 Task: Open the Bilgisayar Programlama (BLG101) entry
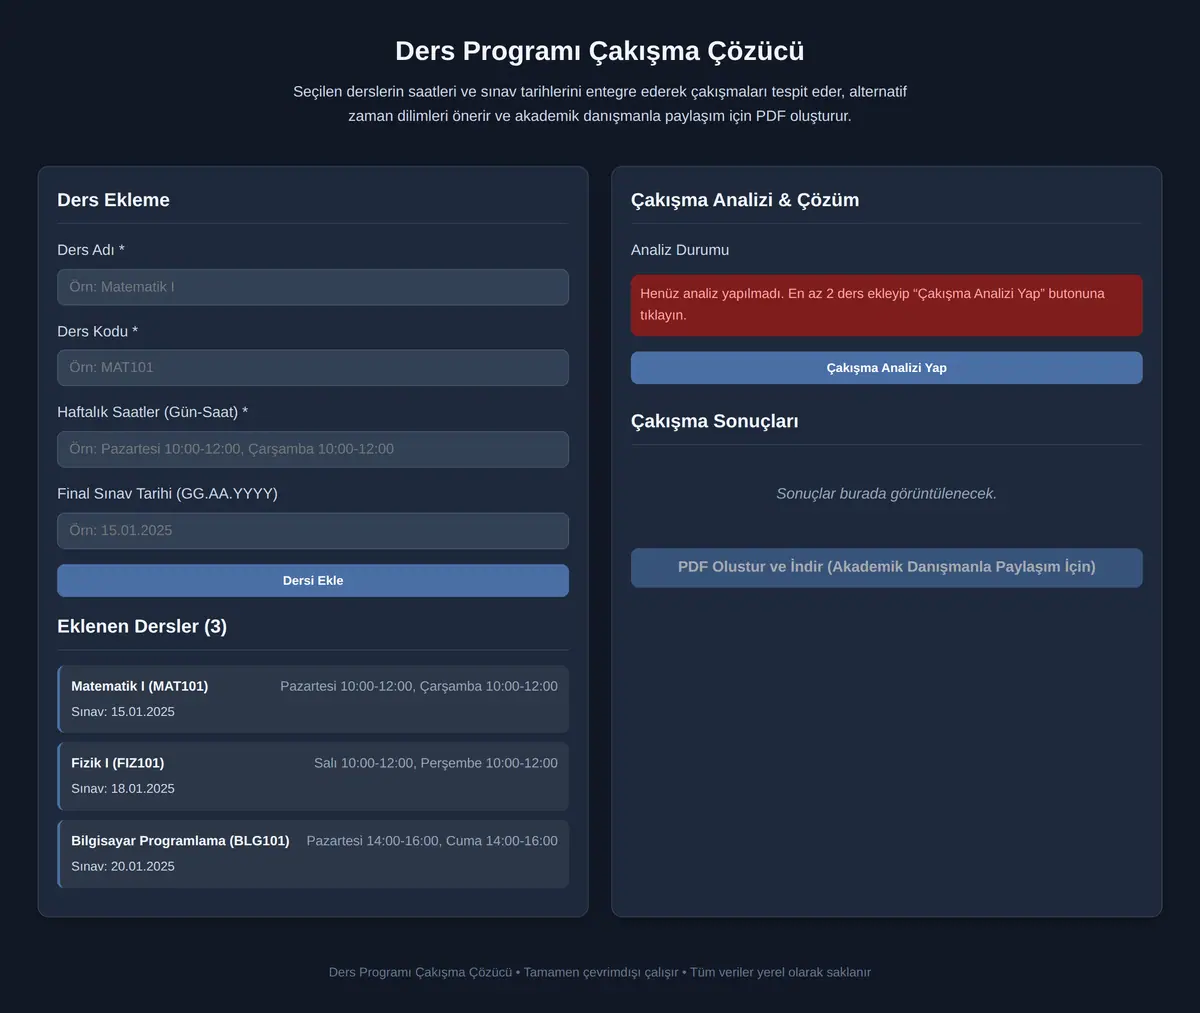pos(313,853)
